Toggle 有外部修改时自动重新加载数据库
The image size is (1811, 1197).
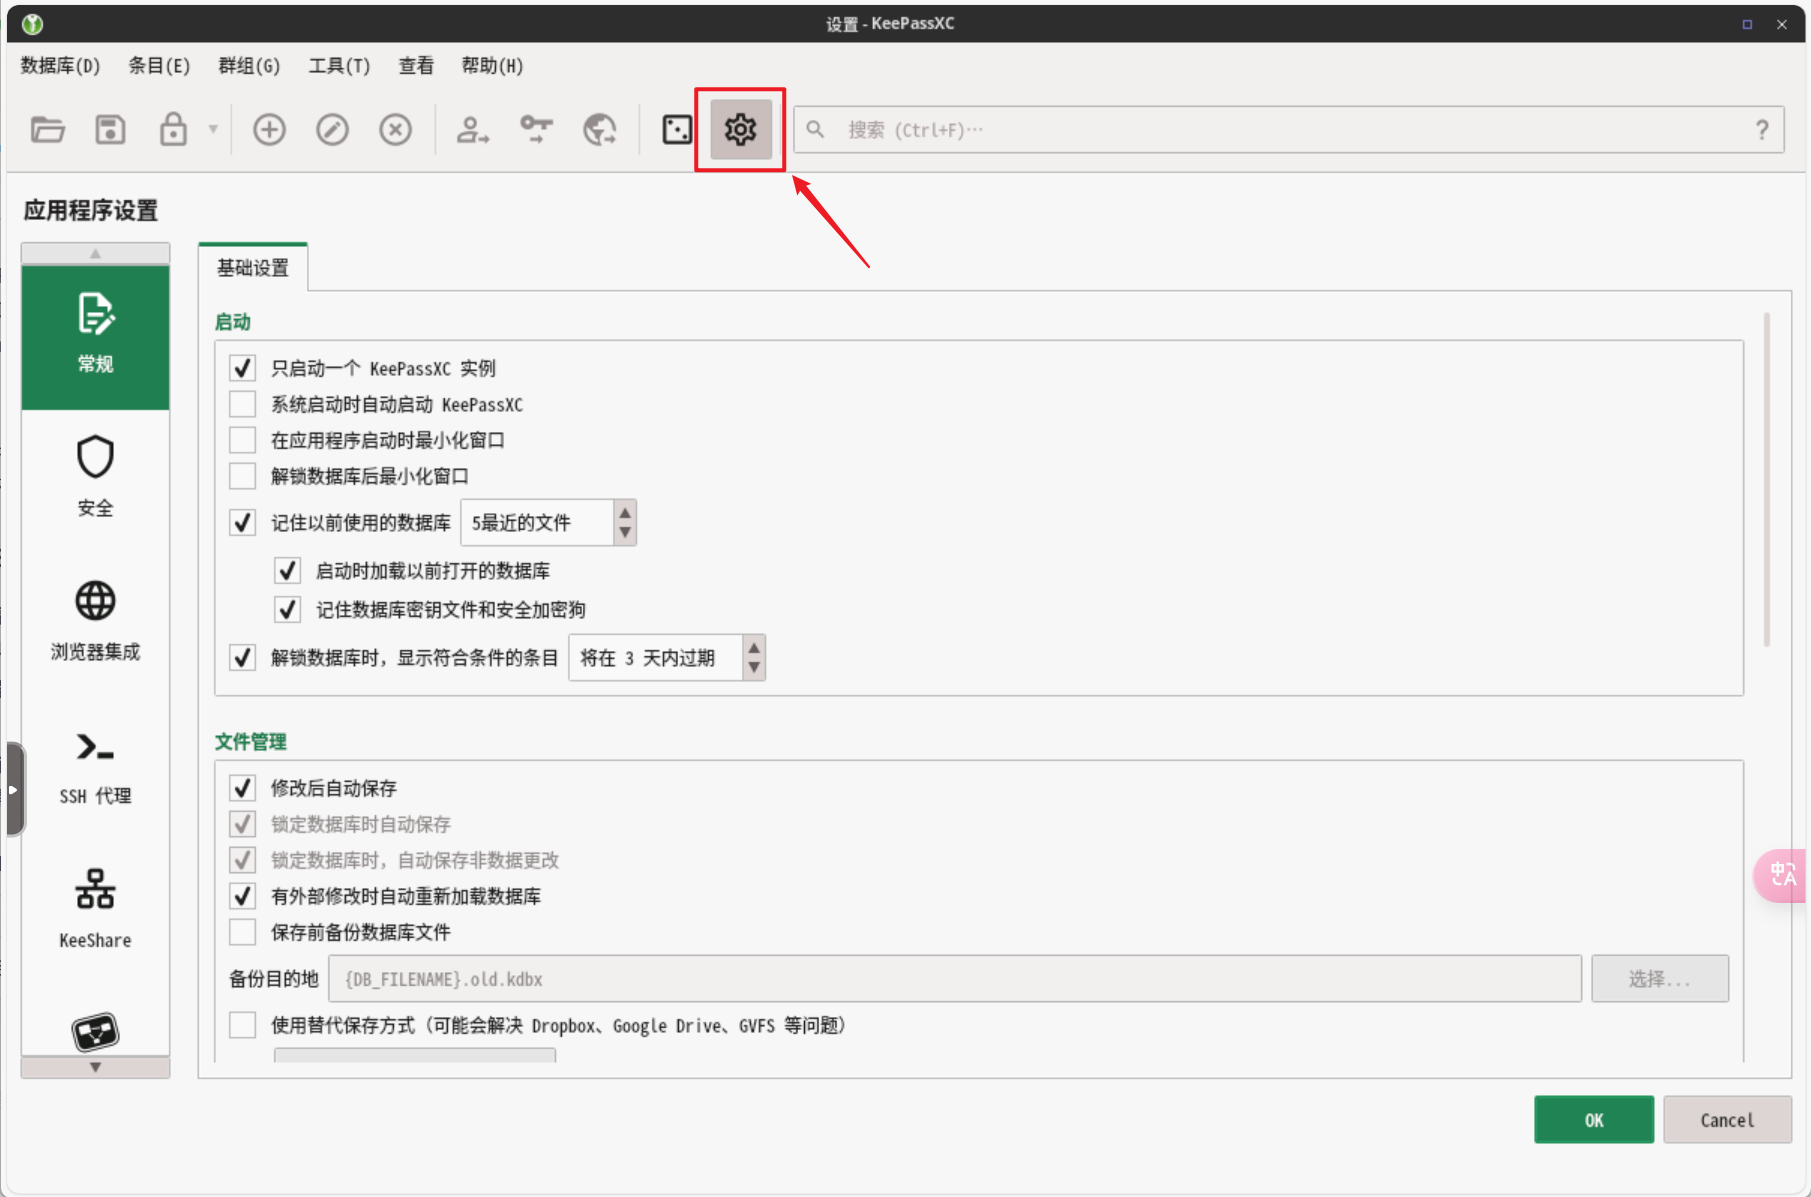click(242, 896)
